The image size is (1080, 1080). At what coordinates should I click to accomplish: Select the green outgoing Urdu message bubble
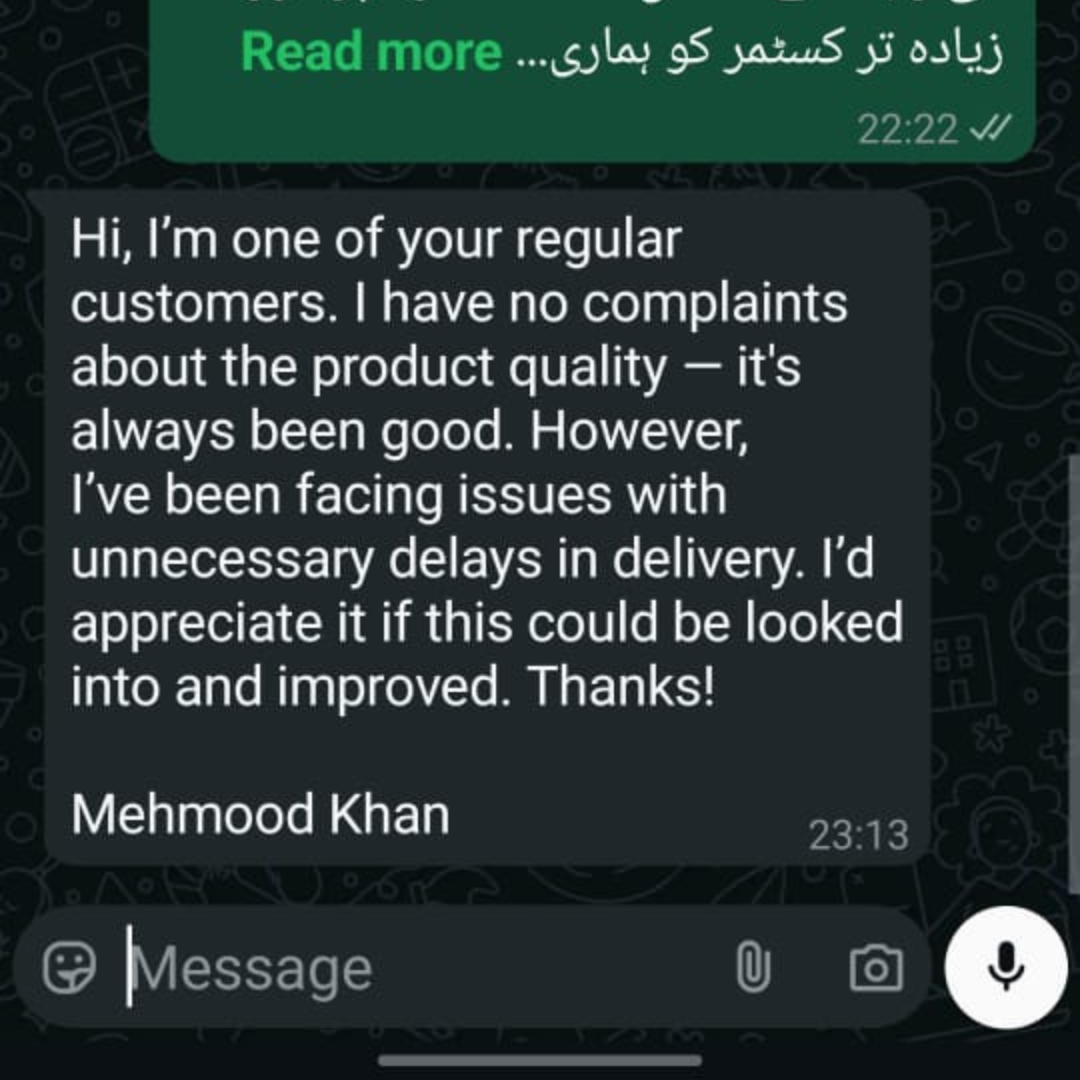click(592, 81)
